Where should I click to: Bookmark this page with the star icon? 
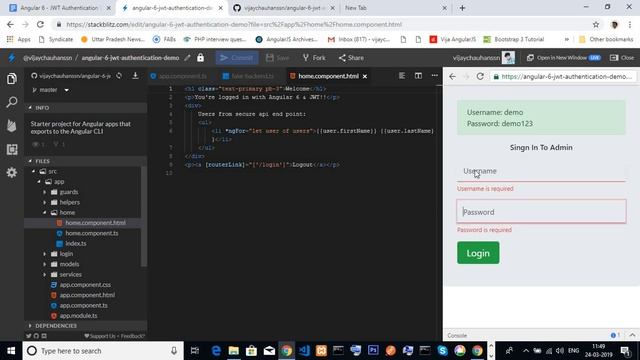[x=596, y=24]
